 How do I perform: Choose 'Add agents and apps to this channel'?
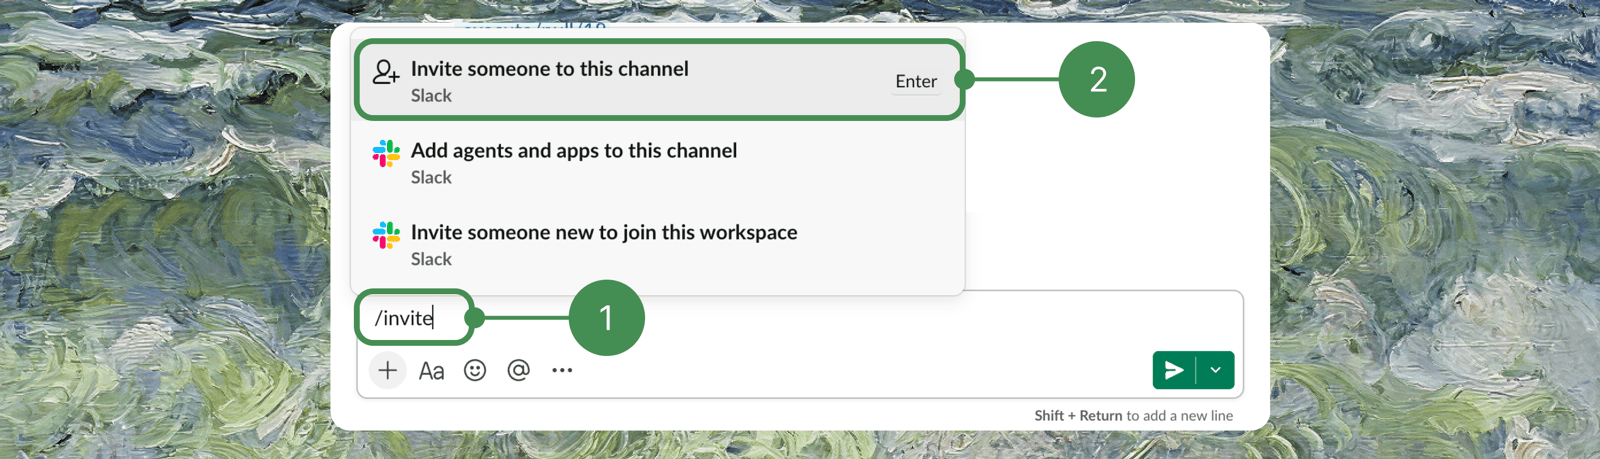click(658, 162)
